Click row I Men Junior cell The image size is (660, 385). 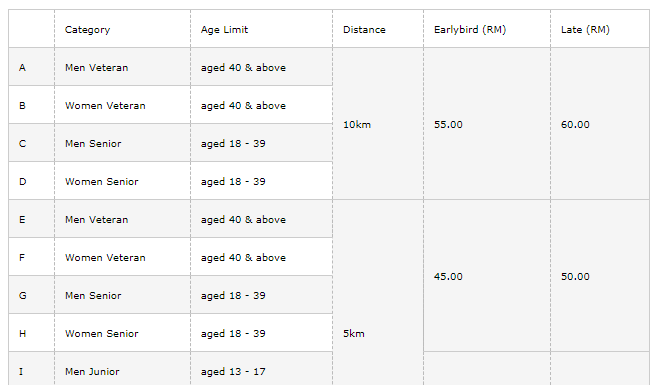[x=122, y=369]
